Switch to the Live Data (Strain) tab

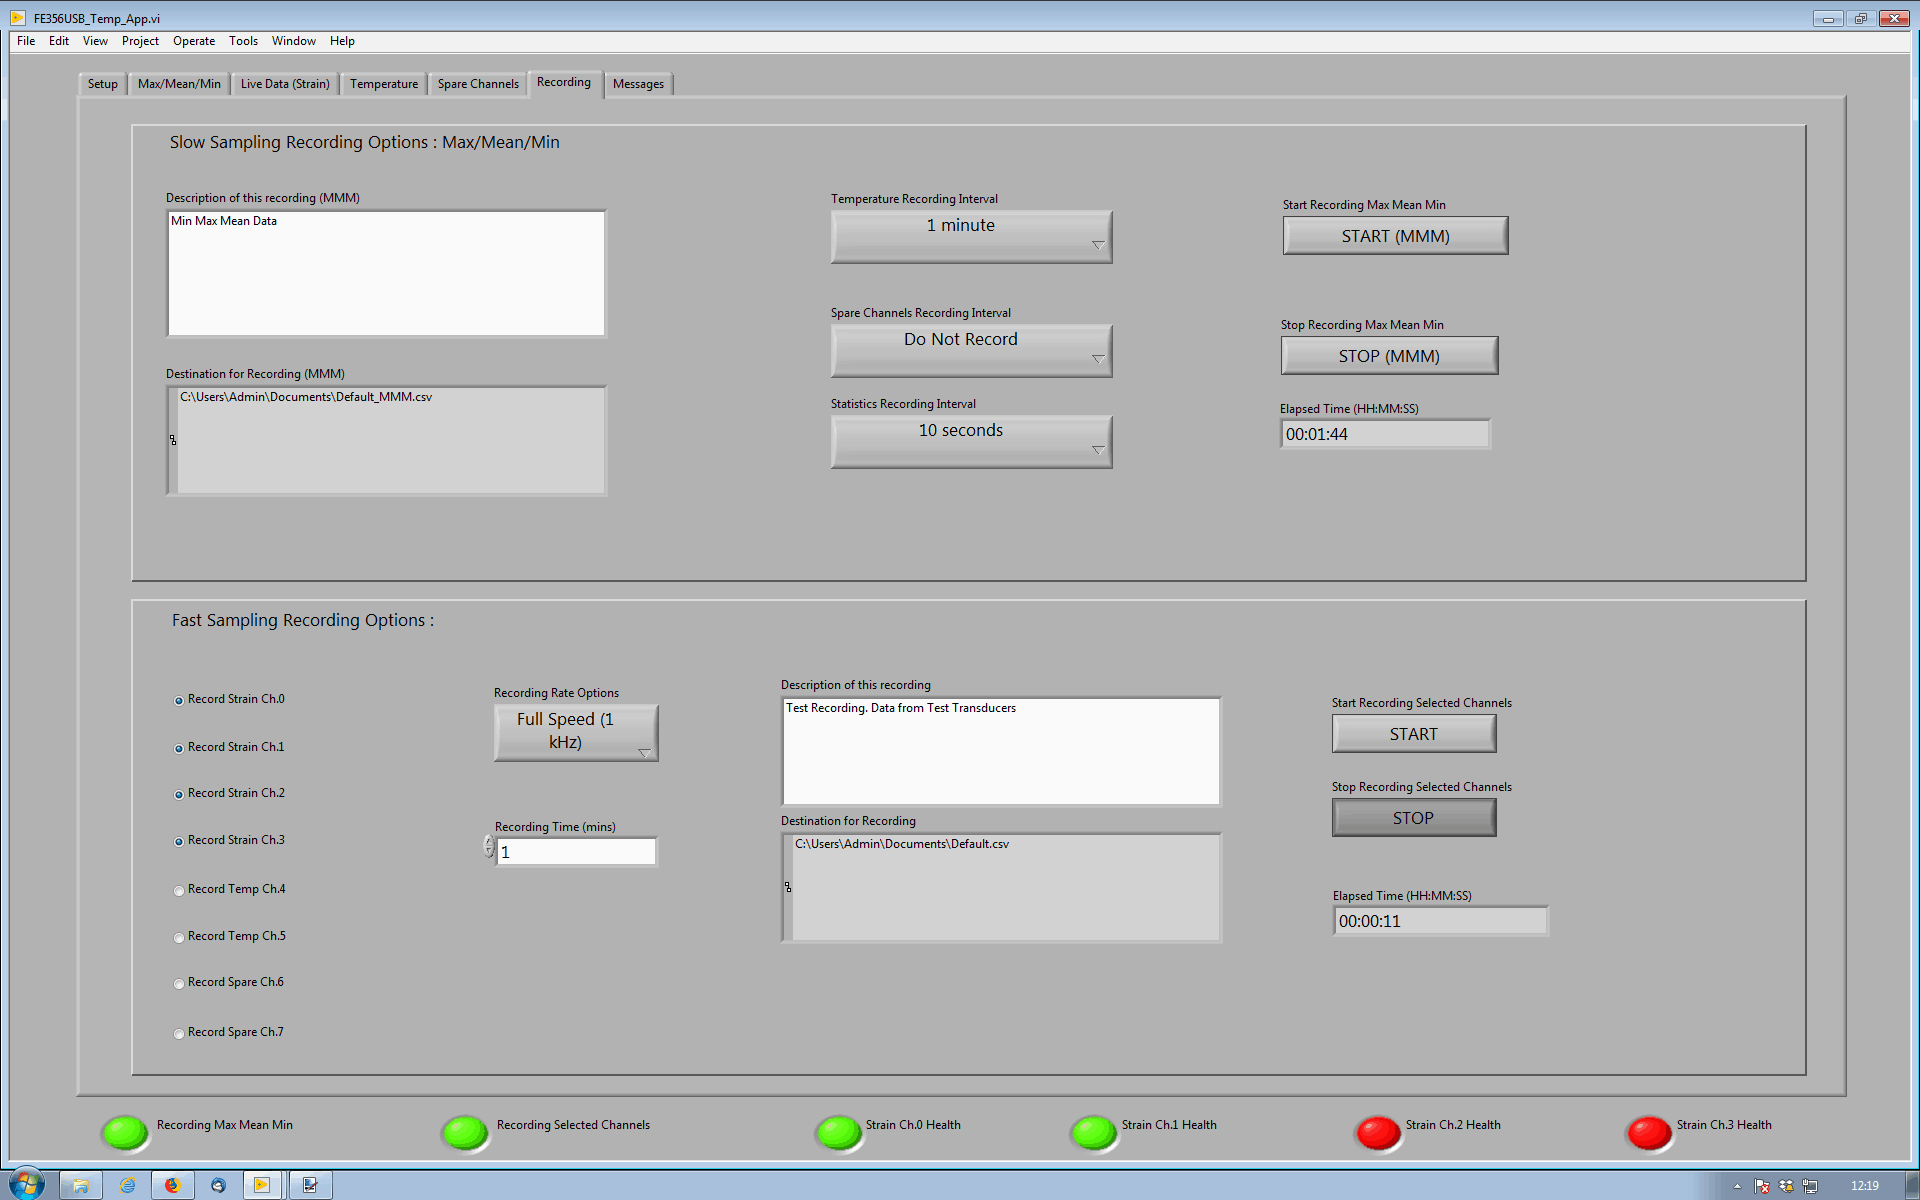coord(285,84)
